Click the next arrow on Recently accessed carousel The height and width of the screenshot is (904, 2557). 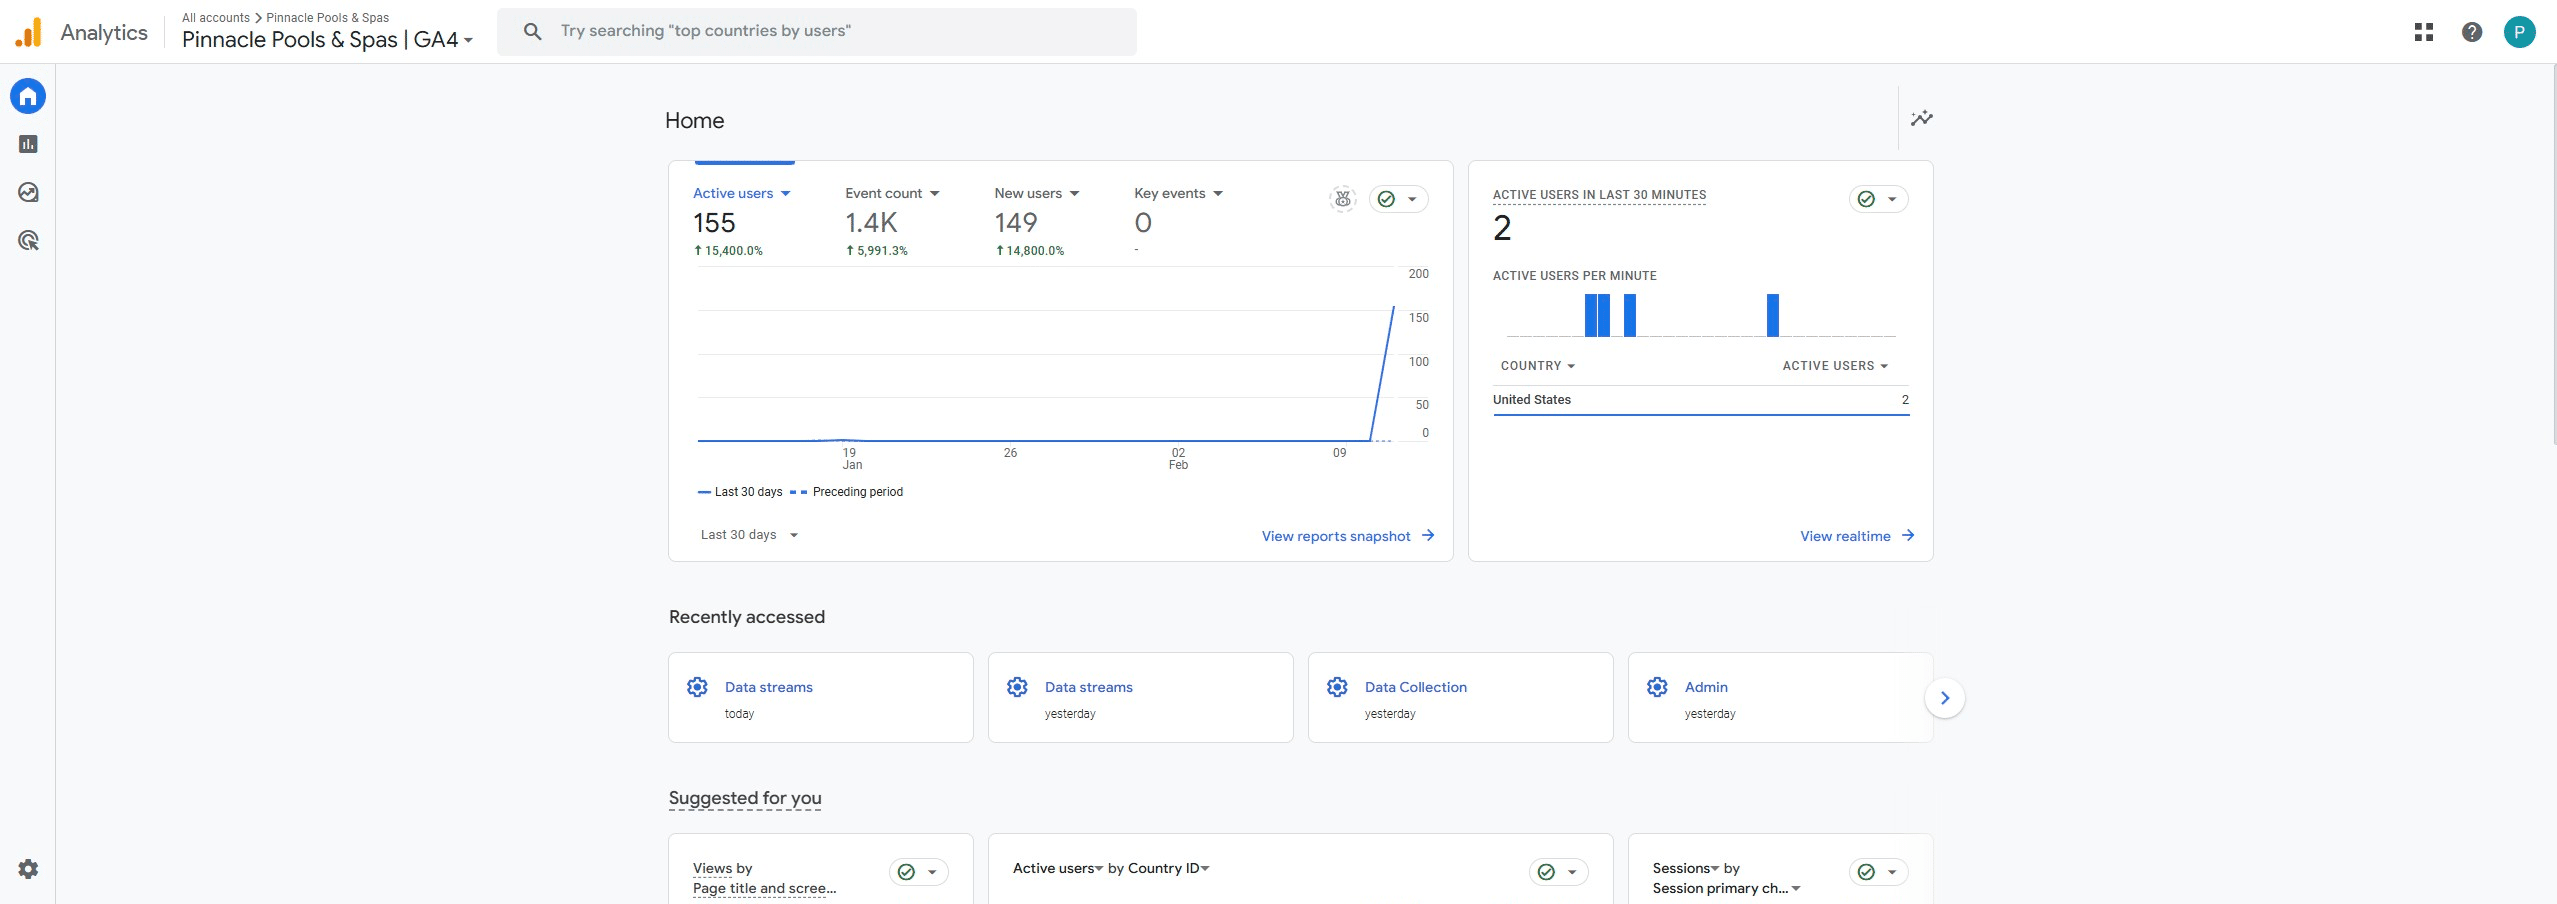(1944, 698)
